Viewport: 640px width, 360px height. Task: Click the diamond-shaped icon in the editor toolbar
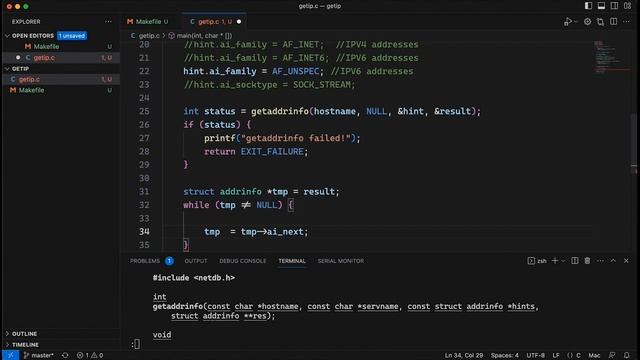(x=587, y=22)
